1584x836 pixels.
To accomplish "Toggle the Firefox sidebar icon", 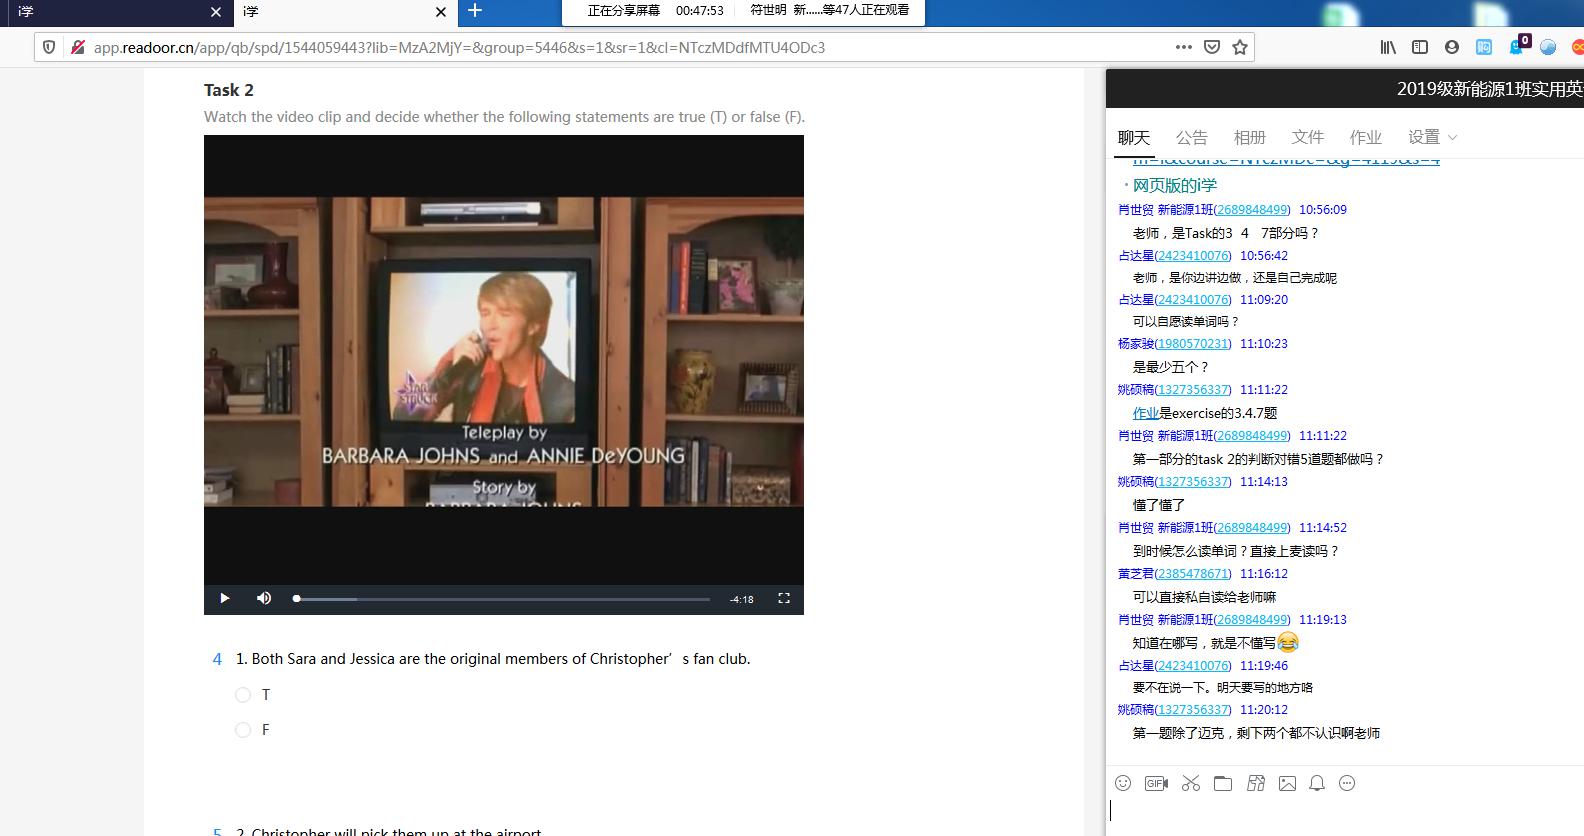I will [x=1420, y=47].
